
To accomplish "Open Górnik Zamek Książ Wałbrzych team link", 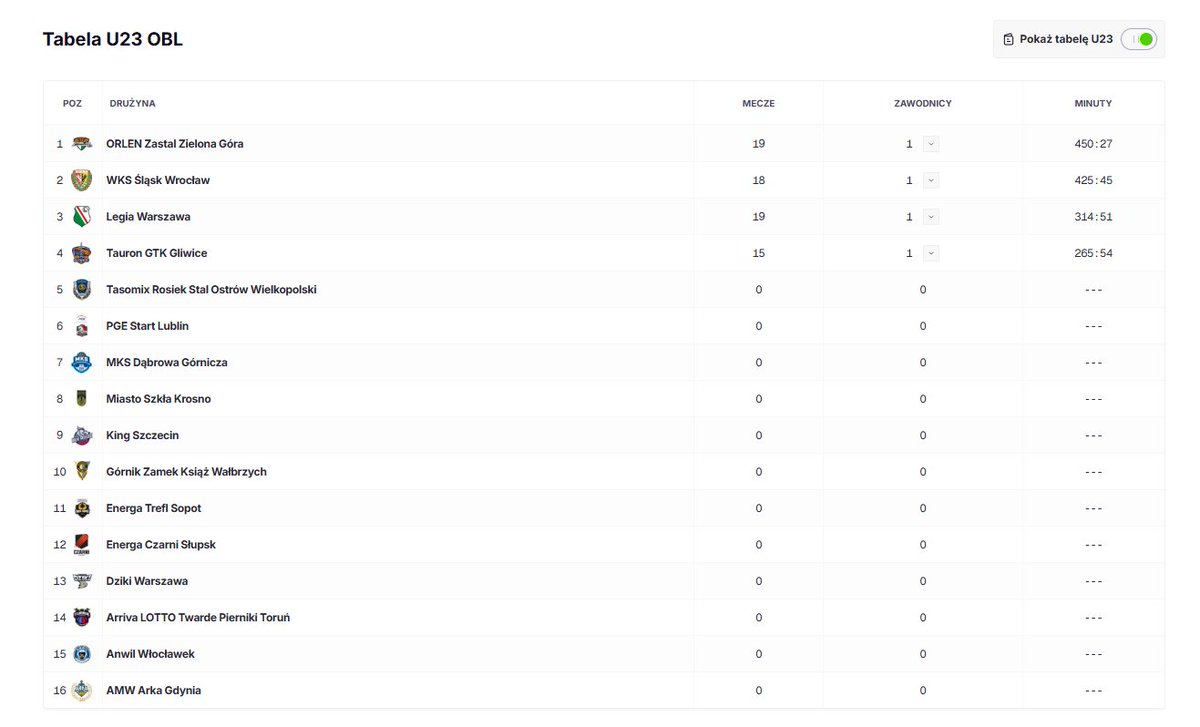I will pos(186,472).
